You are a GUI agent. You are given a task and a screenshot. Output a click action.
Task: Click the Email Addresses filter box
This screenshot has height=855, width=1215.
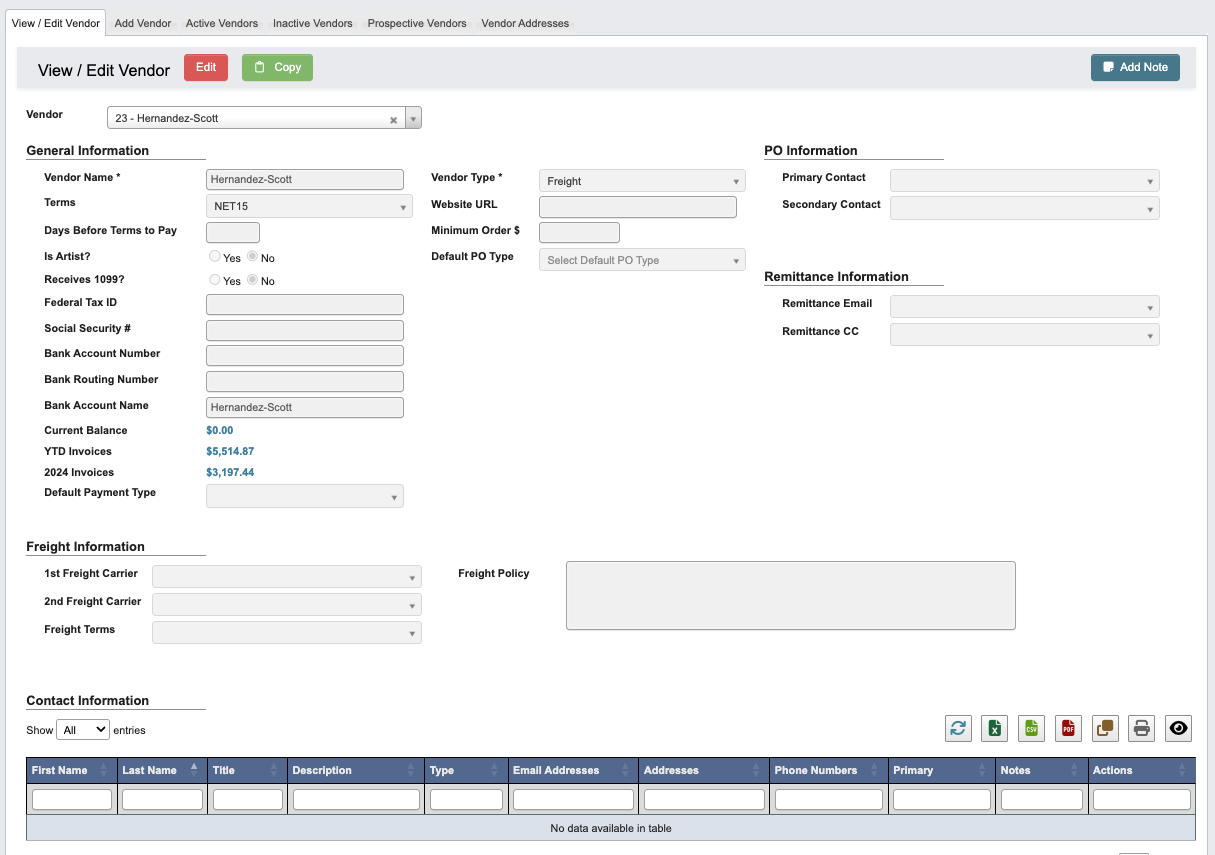click(573, 800)
